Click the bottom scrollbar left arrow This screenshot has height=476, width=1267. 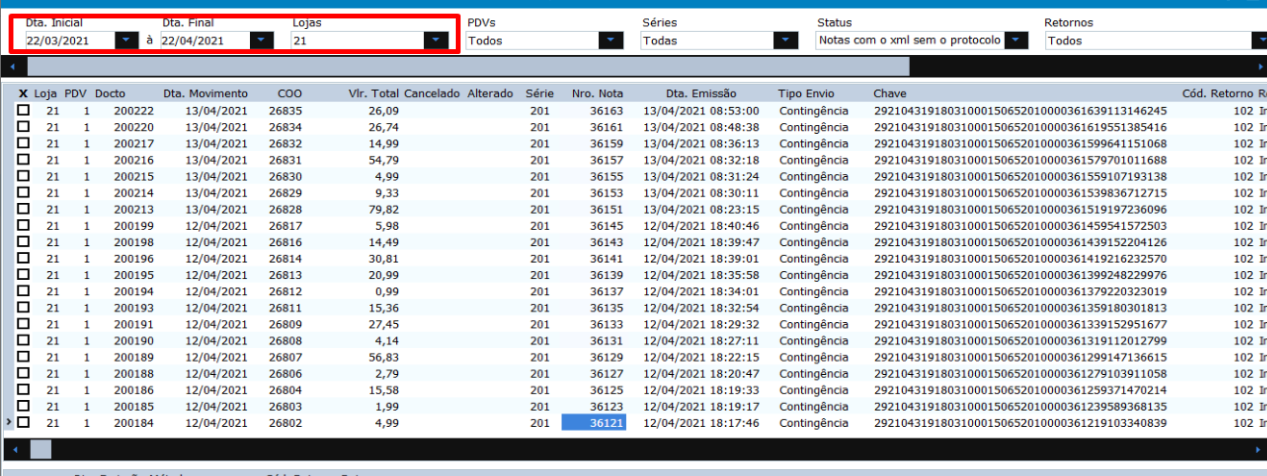[x=12, y=449]
